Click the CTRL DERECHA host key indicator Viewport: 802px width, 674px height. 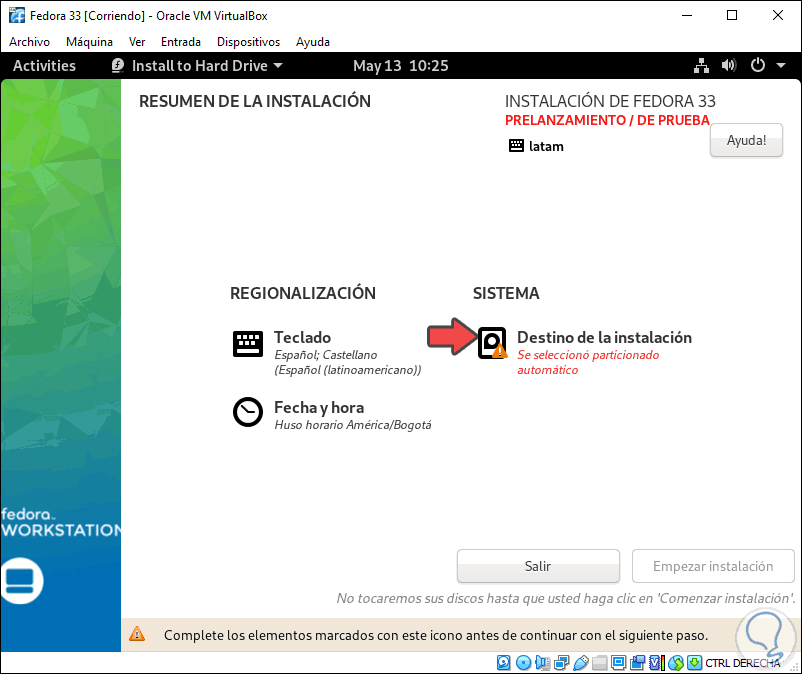pos(742,663)
